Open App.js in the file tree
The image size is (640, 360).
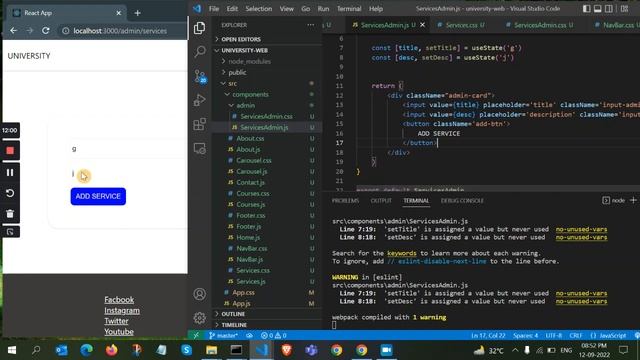pos(241,303)
